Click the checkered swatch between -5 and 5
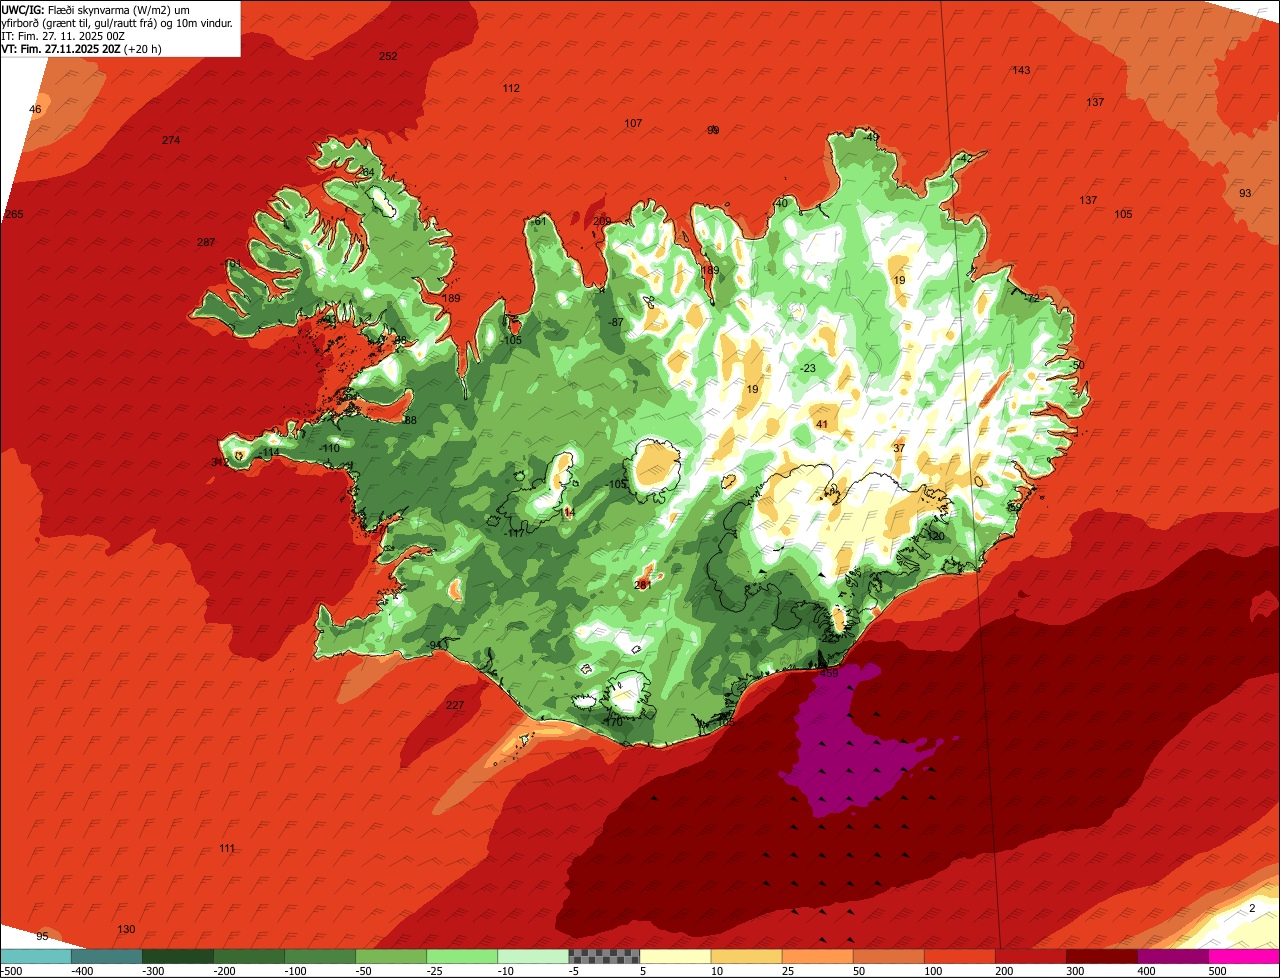The width and height of the screenshot is (1280, 978). tap(604, 955)
